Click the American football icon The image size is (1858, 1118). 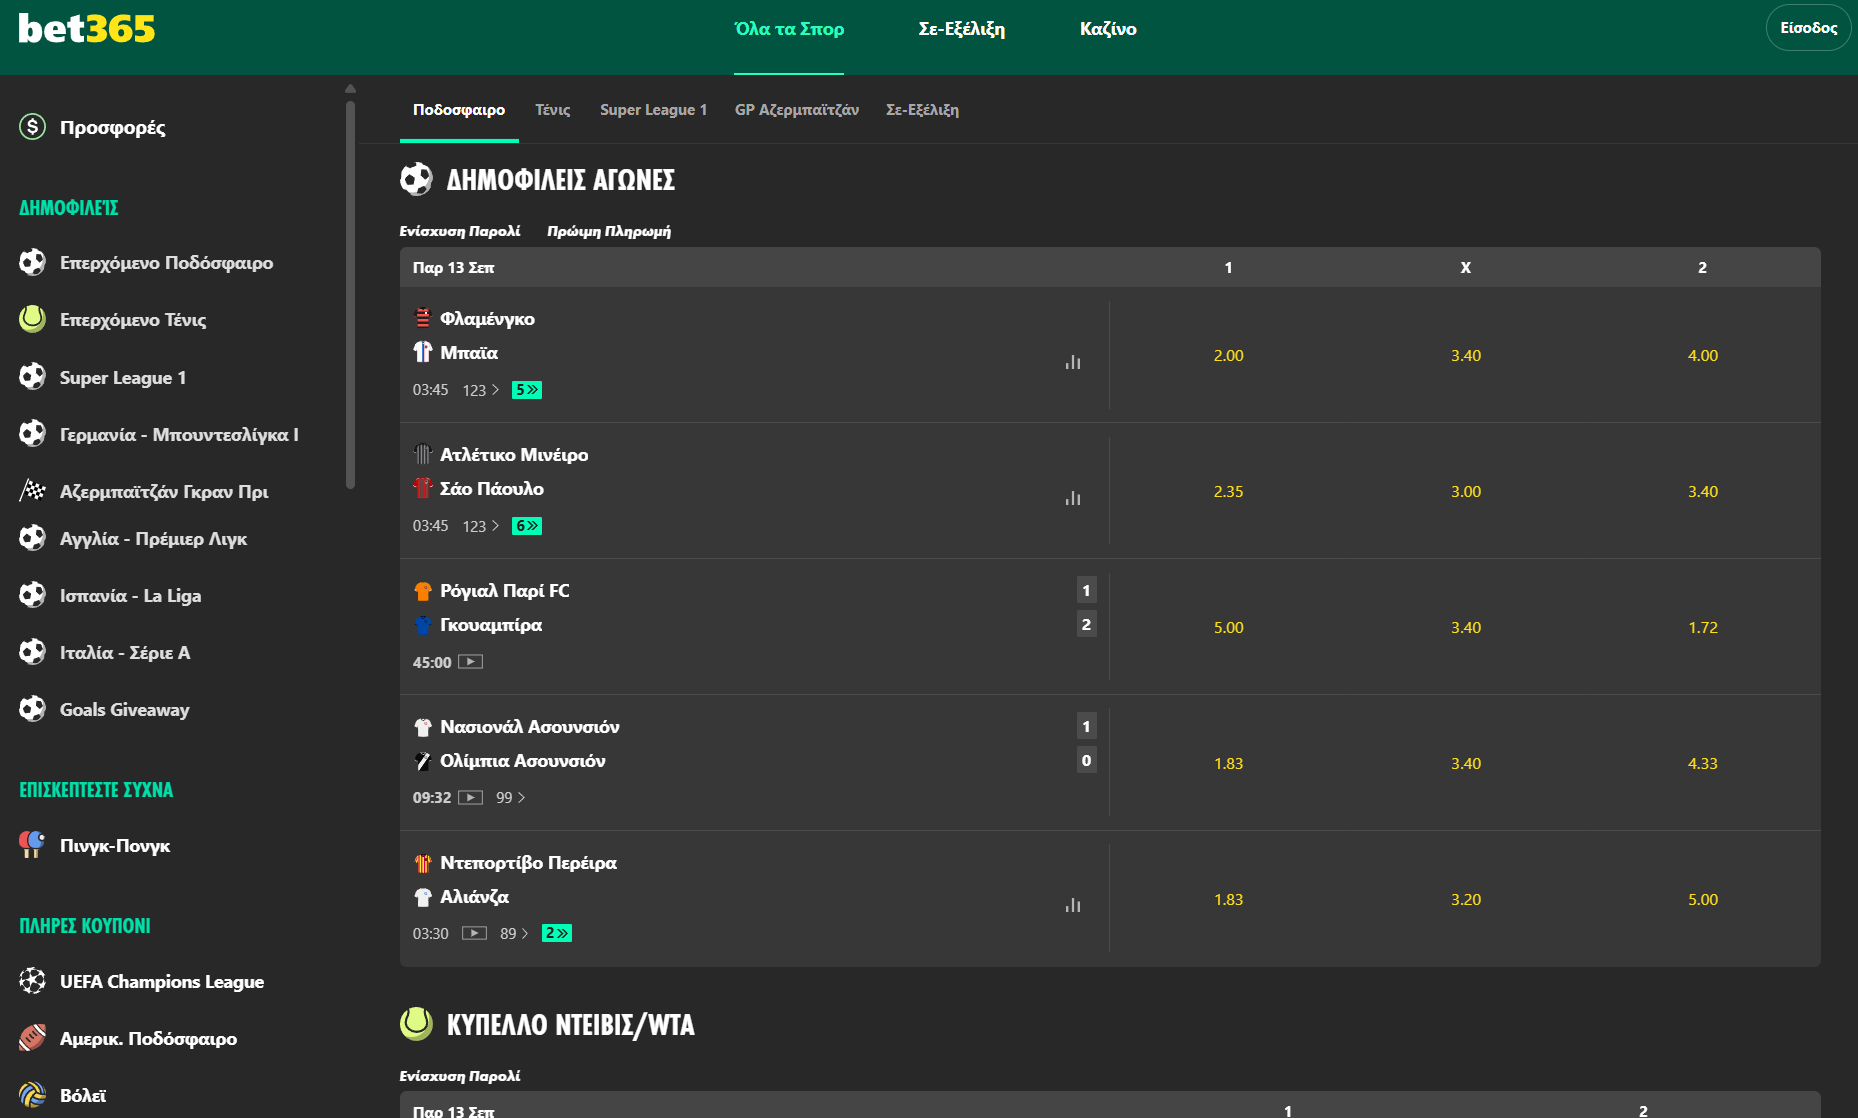pyautogui.click(x=33, y=1038)
